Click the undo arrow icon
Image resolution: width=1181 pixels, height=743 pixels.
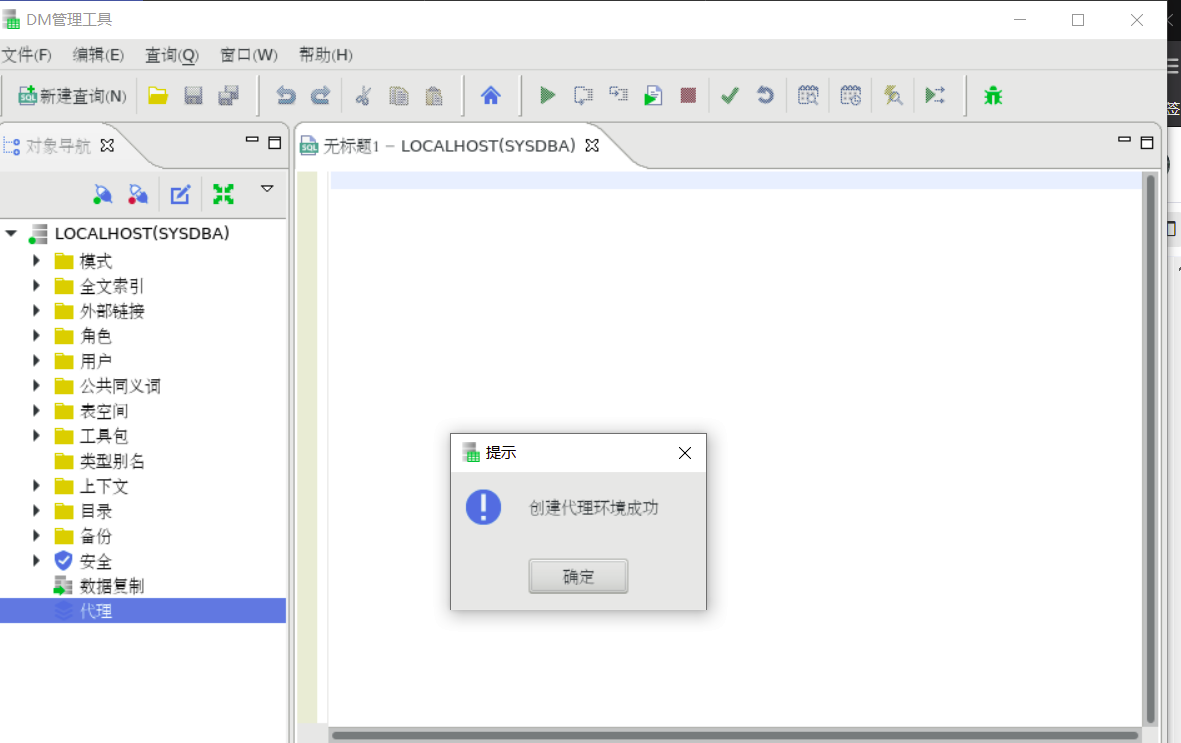click(x=288, y=95)
